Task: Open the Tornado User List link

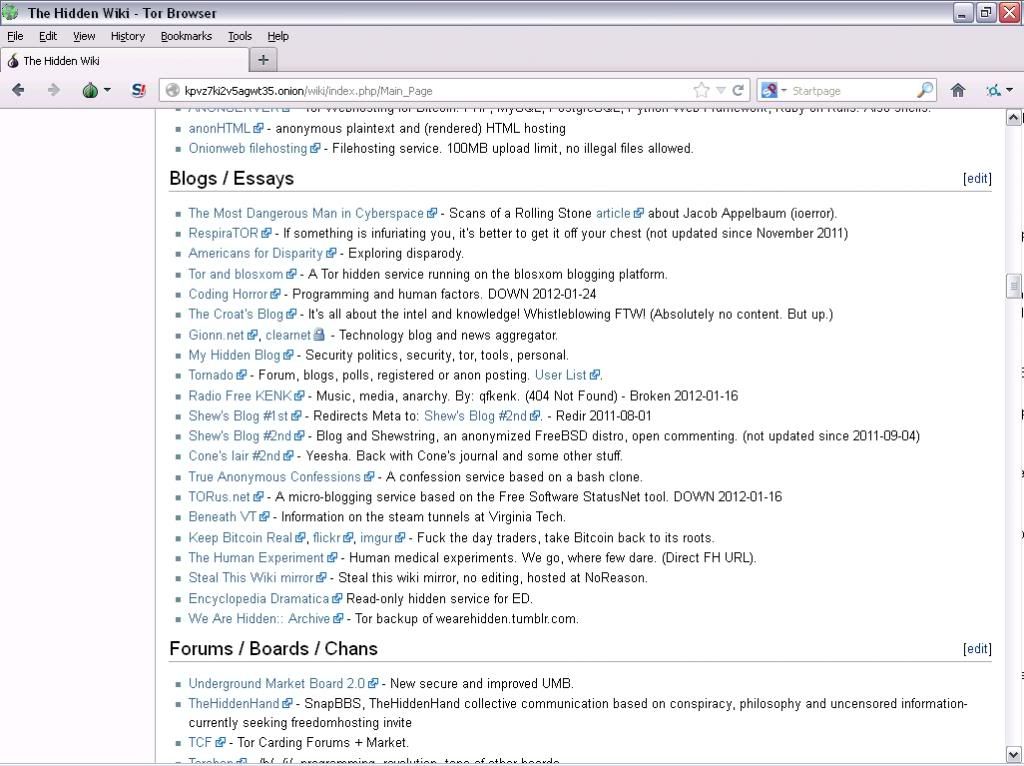Action: (x=560, y=375)
